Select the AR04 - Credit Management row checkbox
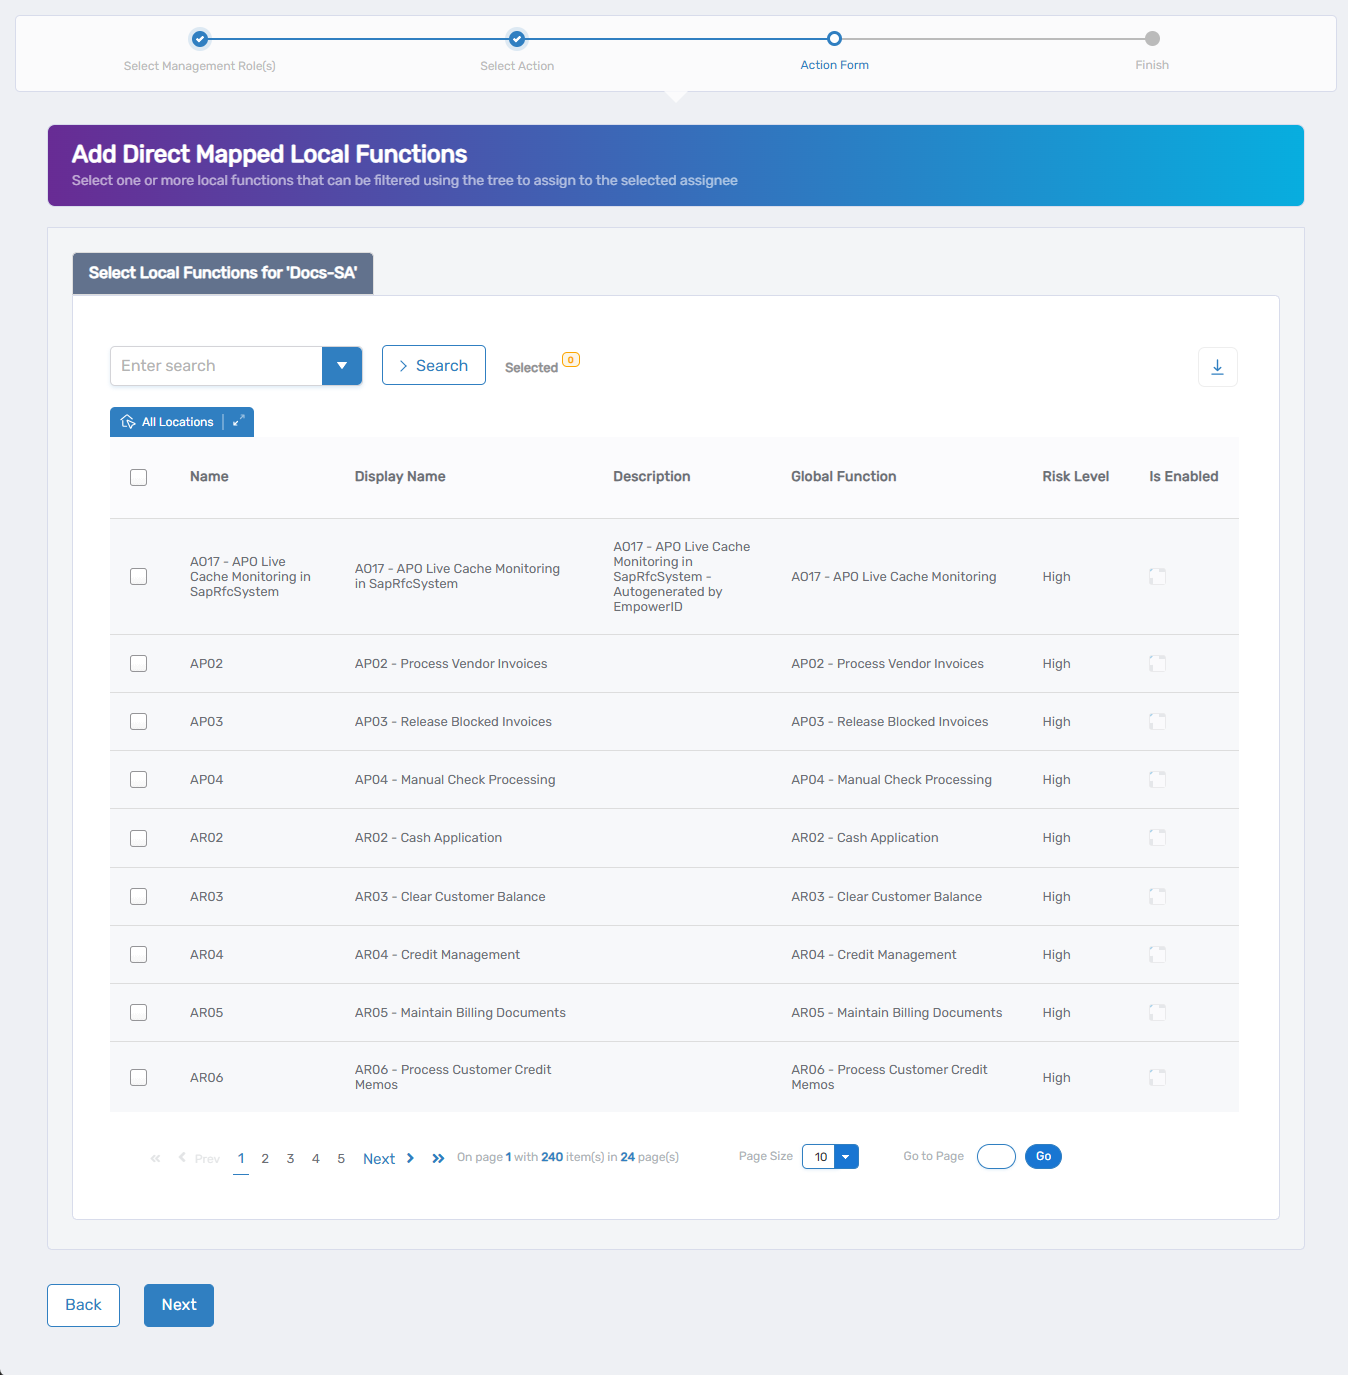The height and width of the screenshot is (1375, 1348). point(138,954)
